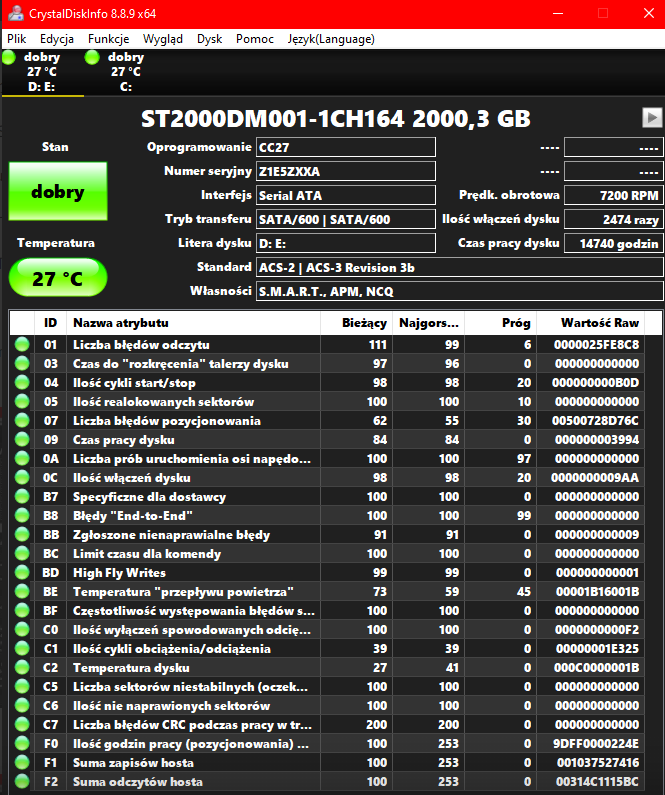Select the Liczba błędów odczytu row
This screenshot has width=665, height=795.
coord(327,345)
